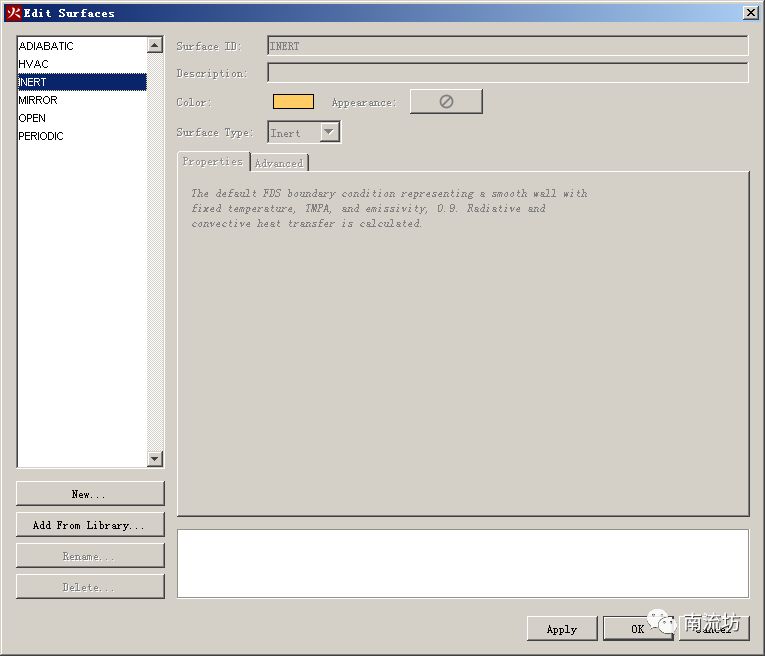Click the PyroSim fire icon in title bar

(x=13, y=13)
